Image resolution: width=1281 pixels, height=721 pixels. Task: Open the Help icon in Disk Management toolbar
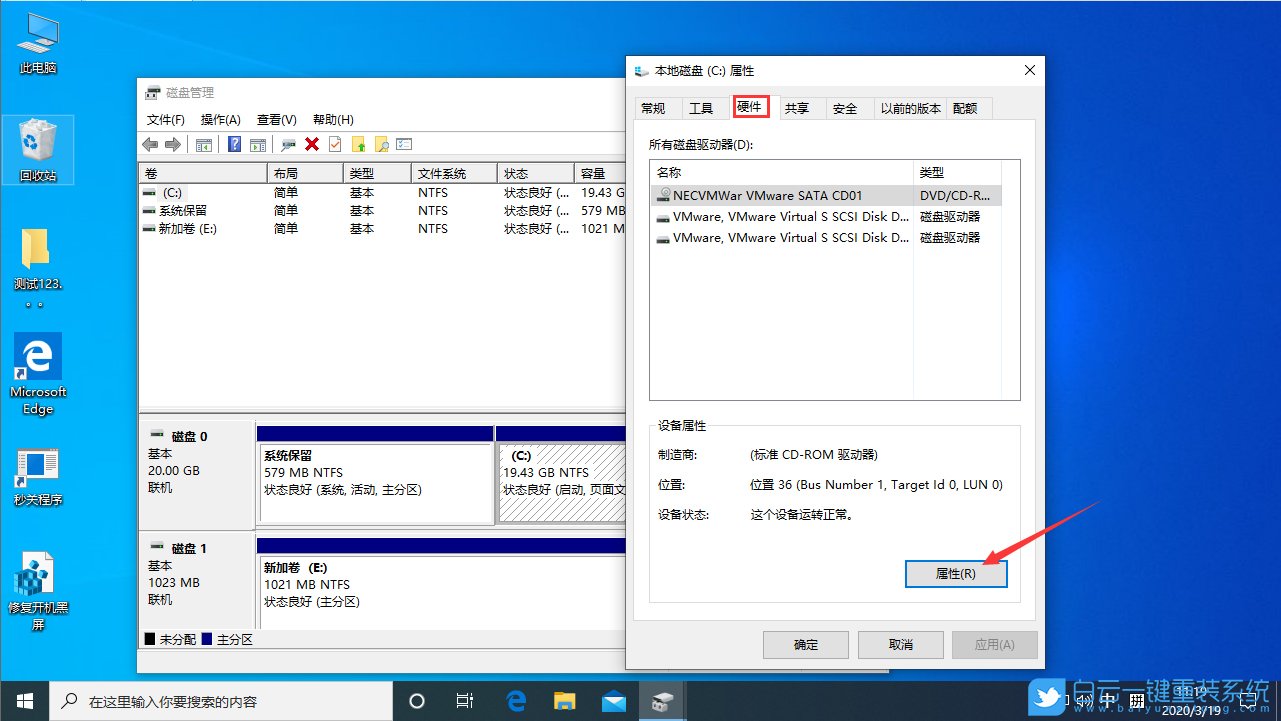pos(234,143)
